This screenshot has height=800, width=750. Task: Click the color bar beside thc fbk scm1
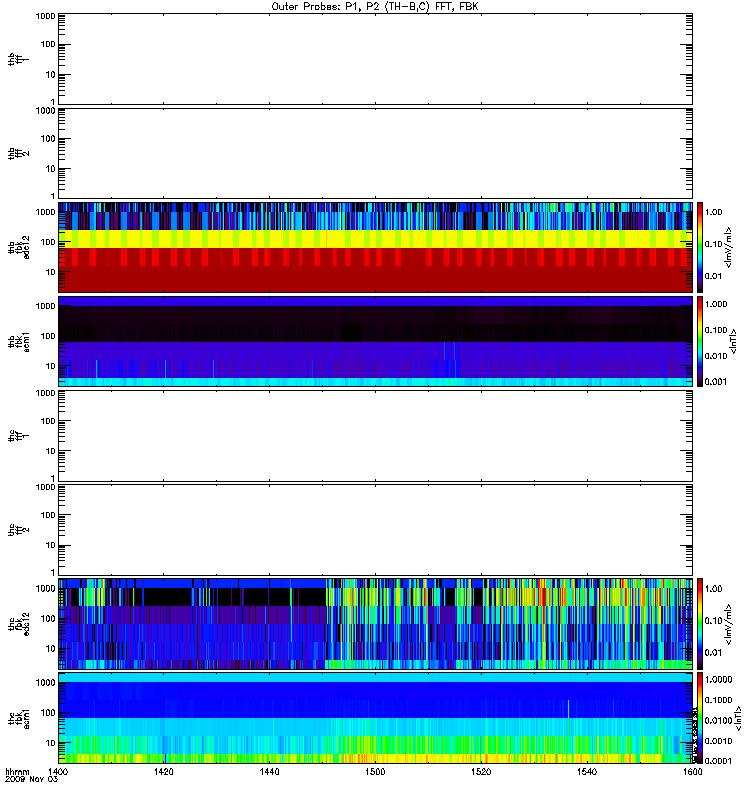point(700,718)
